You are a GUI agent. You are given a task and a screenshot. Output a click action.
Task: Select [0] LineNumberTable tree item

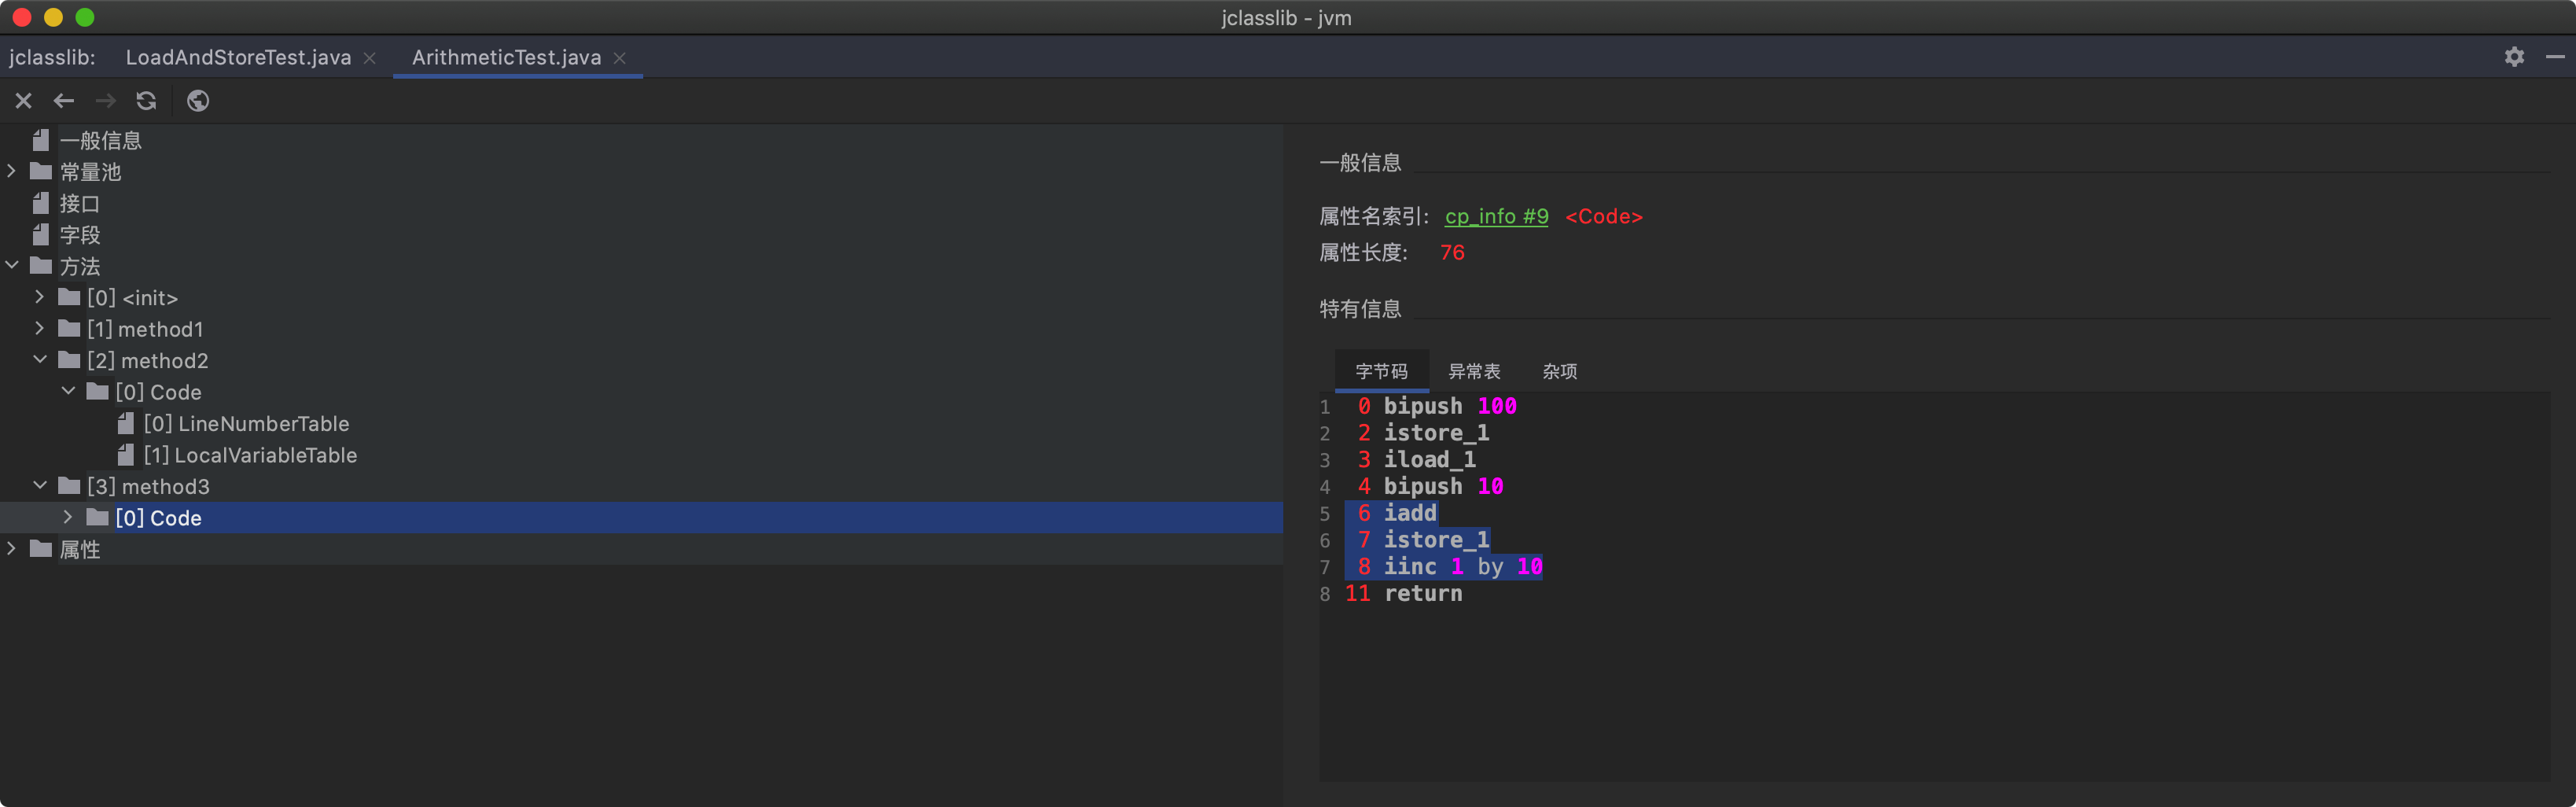click(x=246, y=424)
